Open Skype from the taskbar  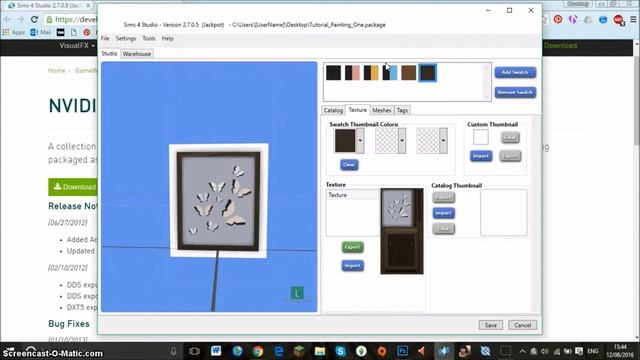340,351
